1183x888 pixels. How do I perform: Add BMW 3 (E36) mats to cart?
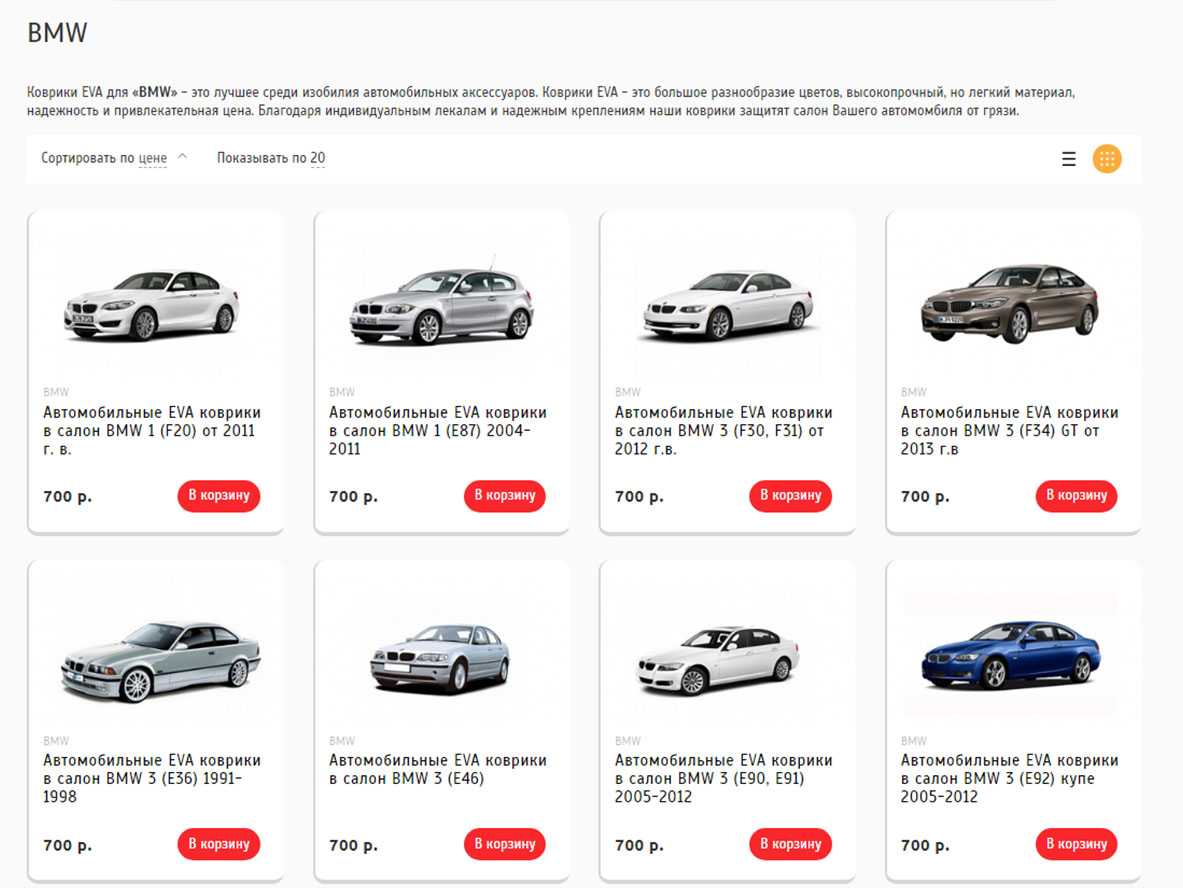click(x=218, y=844)
